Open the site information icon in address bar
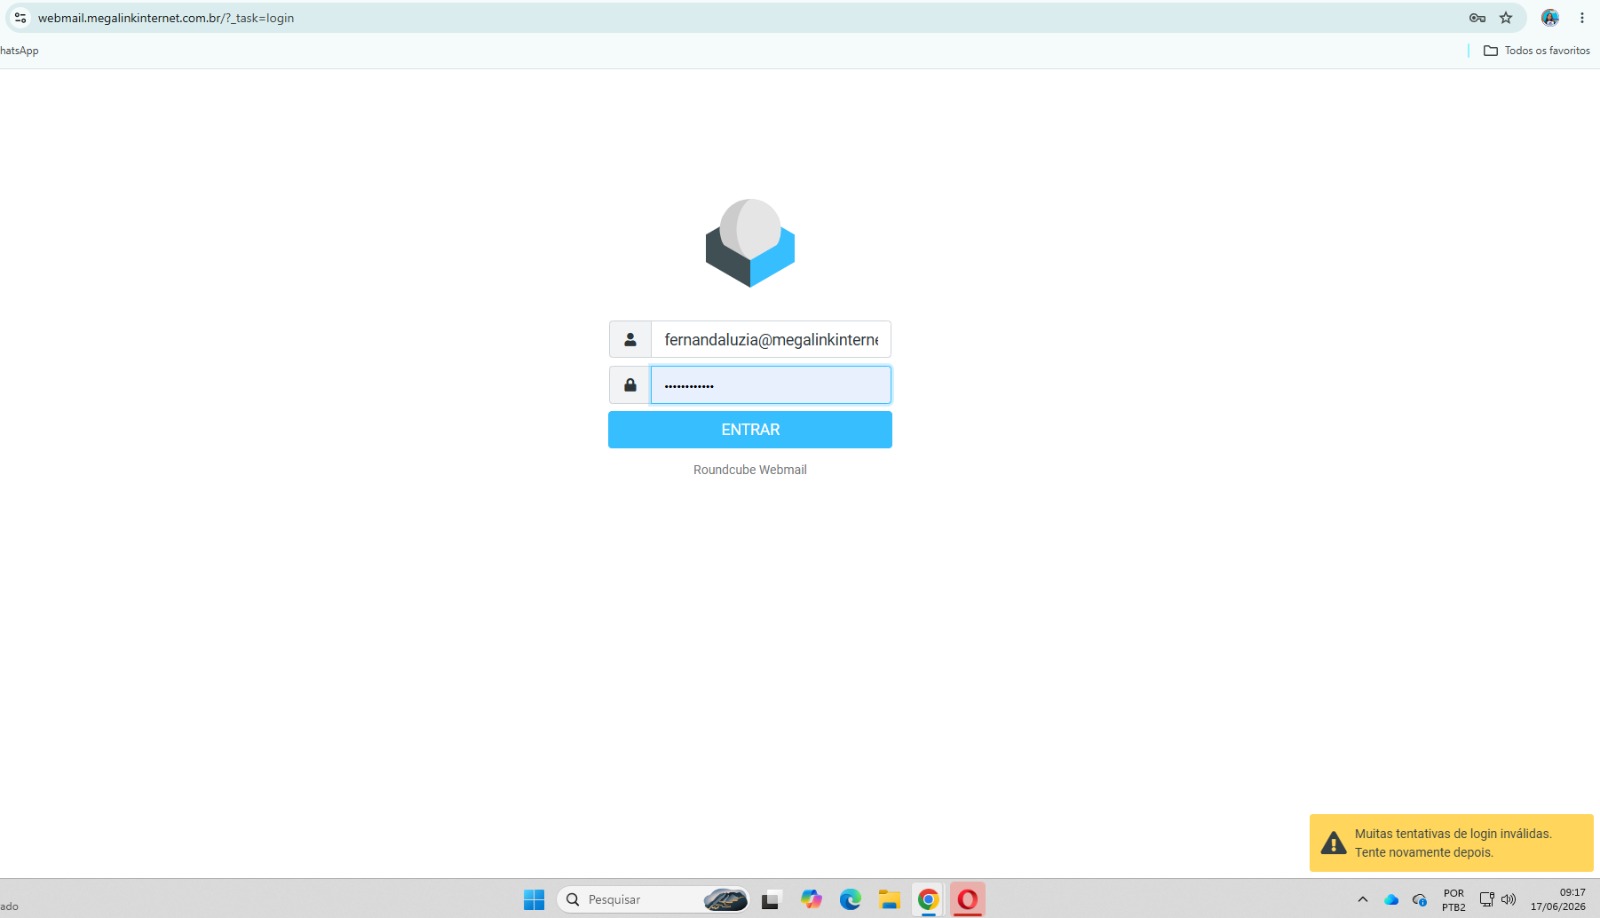Viewport: 1600px width, 918px height. 20,18
